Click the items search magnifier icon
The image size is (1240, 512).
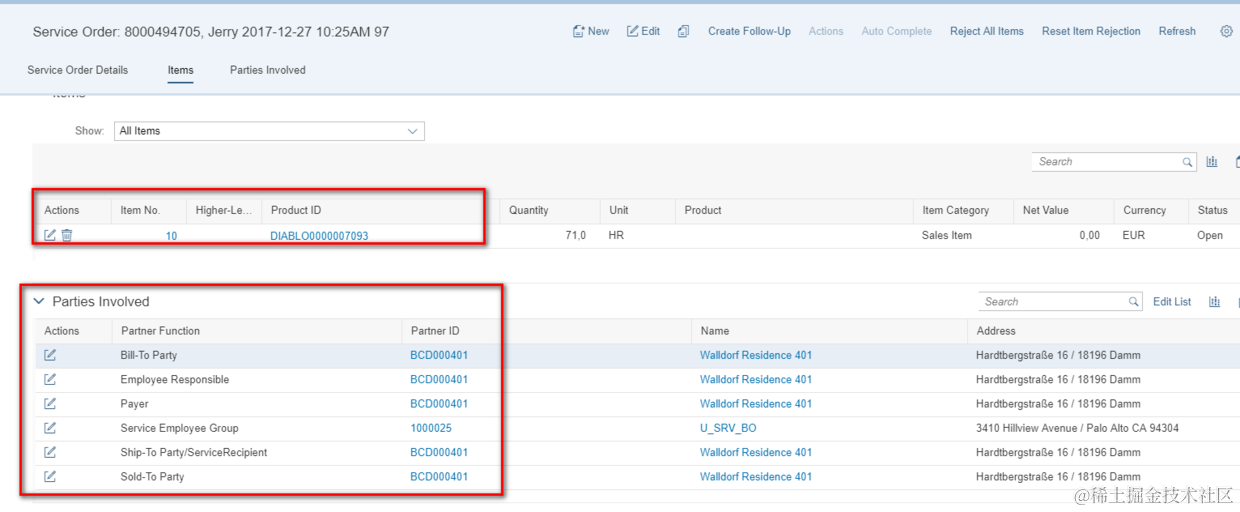click(1188, 162)
